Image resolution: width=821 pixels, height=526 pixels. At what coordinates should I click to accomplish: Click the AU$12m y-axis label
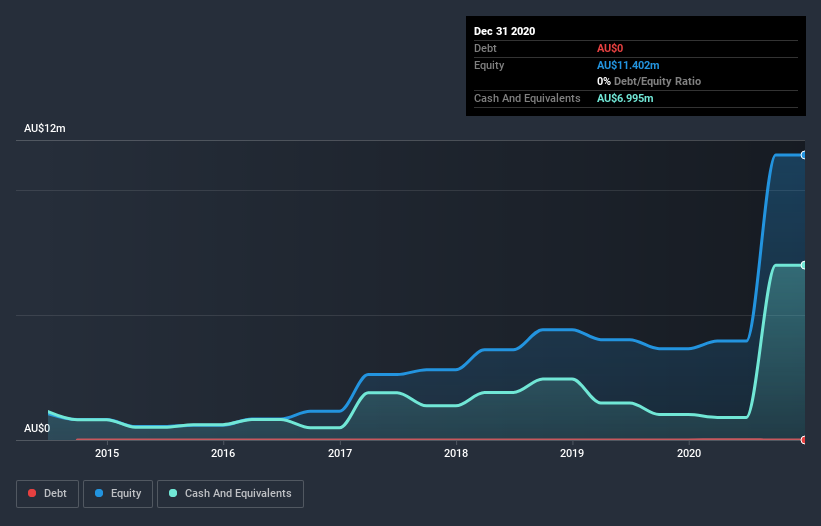[45, 128]
